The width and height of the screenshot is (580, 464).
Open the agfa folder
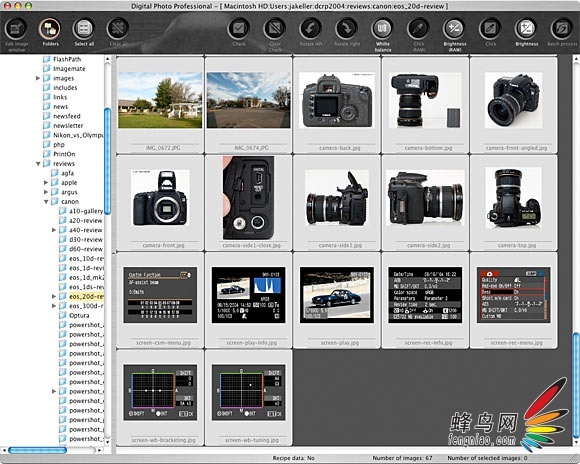click(x=62, y=173)
